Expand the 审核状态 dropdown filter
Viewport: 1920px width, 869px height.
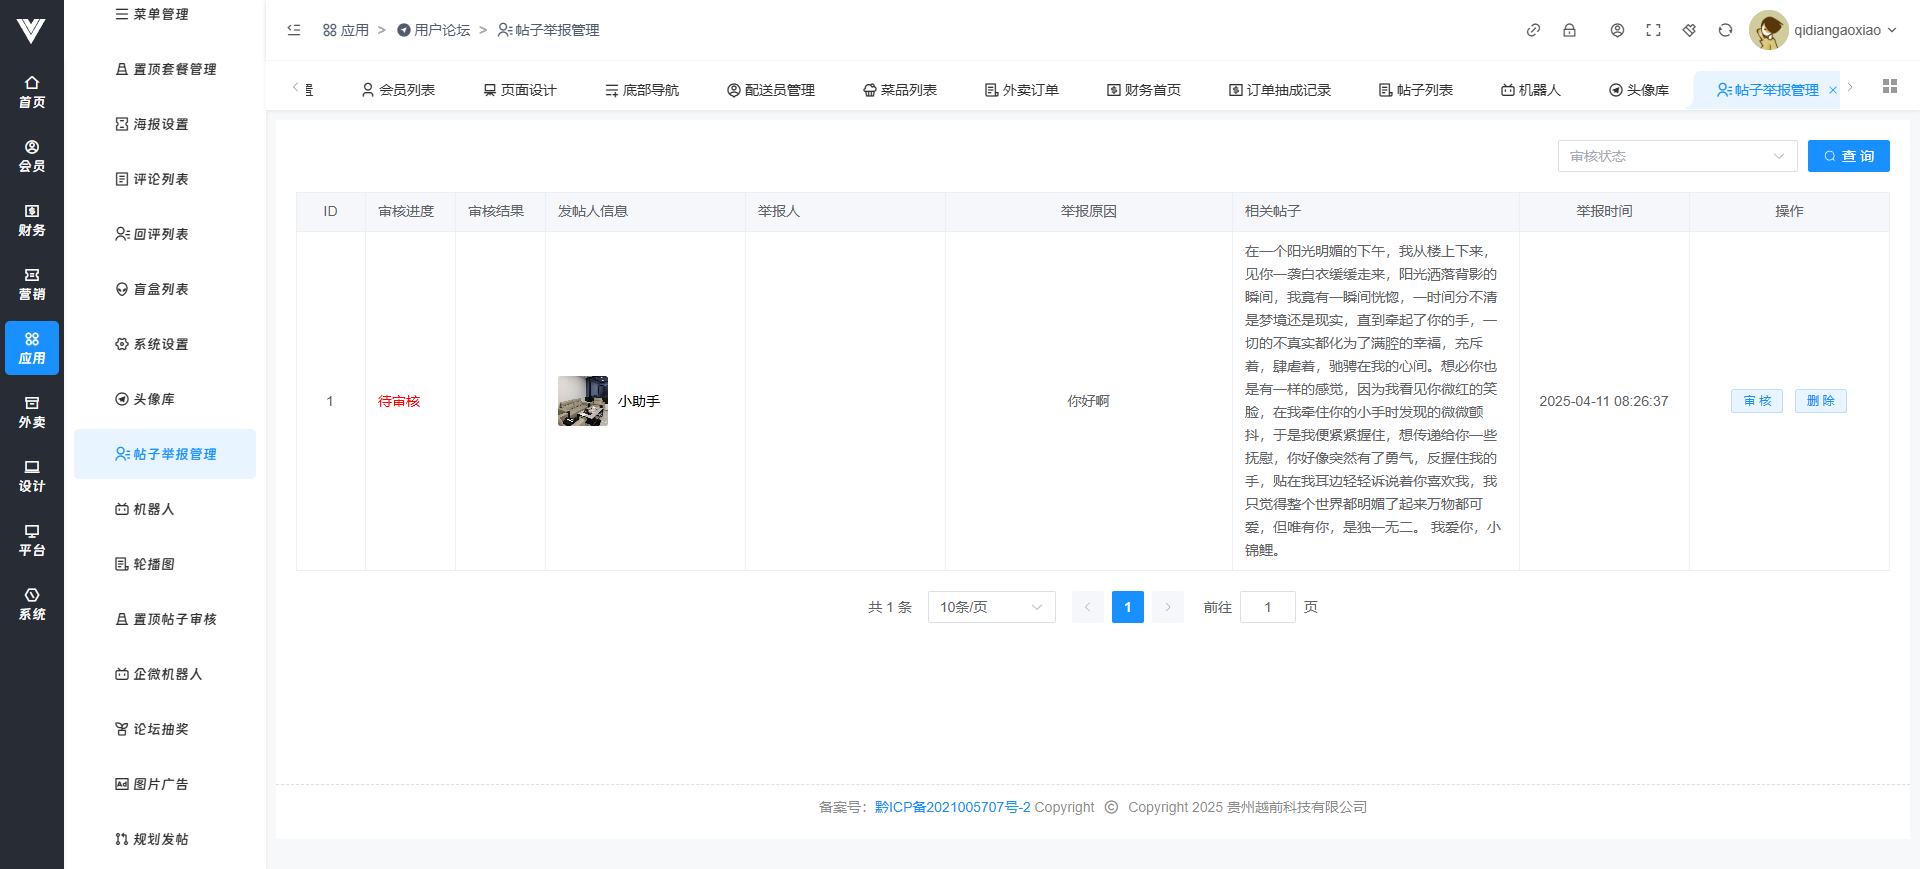(1677, 156)
